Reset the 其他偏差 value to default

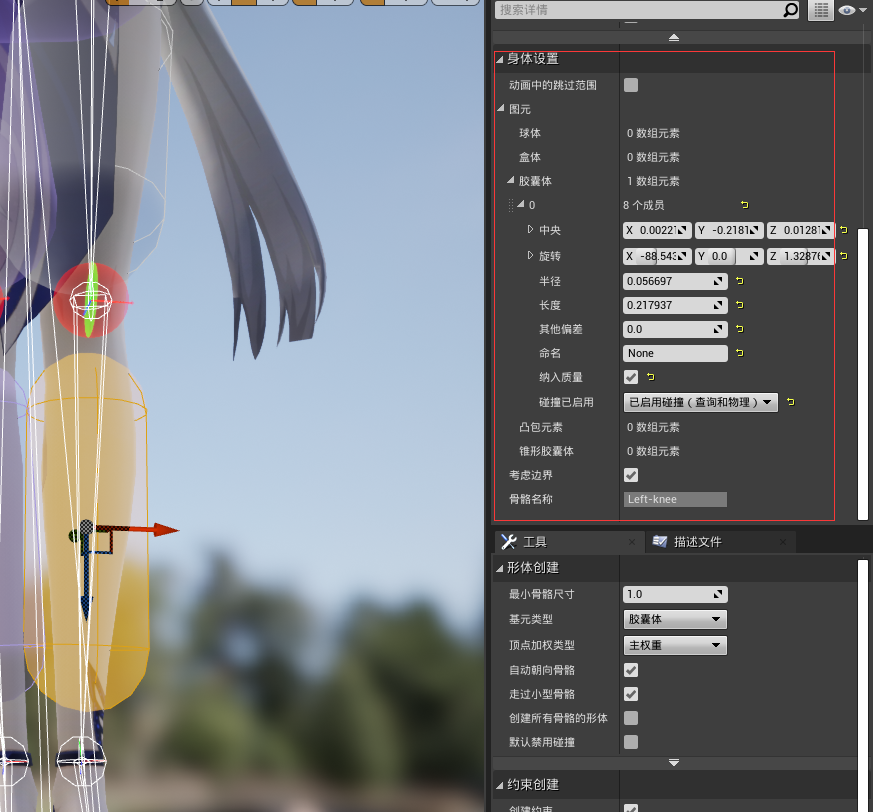click(739, 329)
